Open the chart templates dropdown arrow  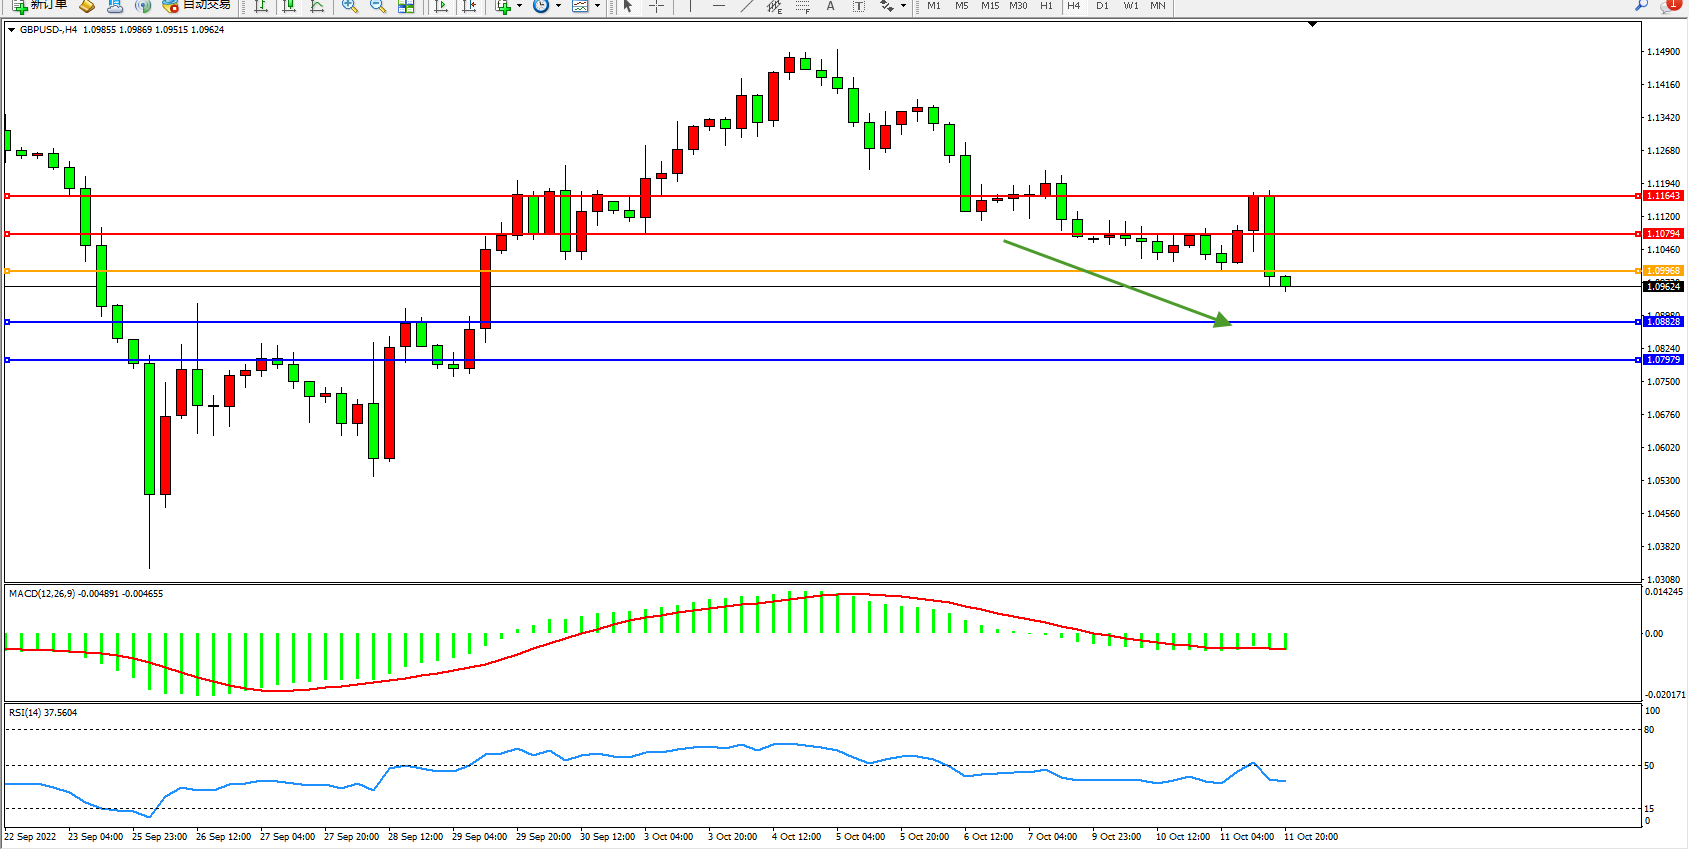coord(598,6)
